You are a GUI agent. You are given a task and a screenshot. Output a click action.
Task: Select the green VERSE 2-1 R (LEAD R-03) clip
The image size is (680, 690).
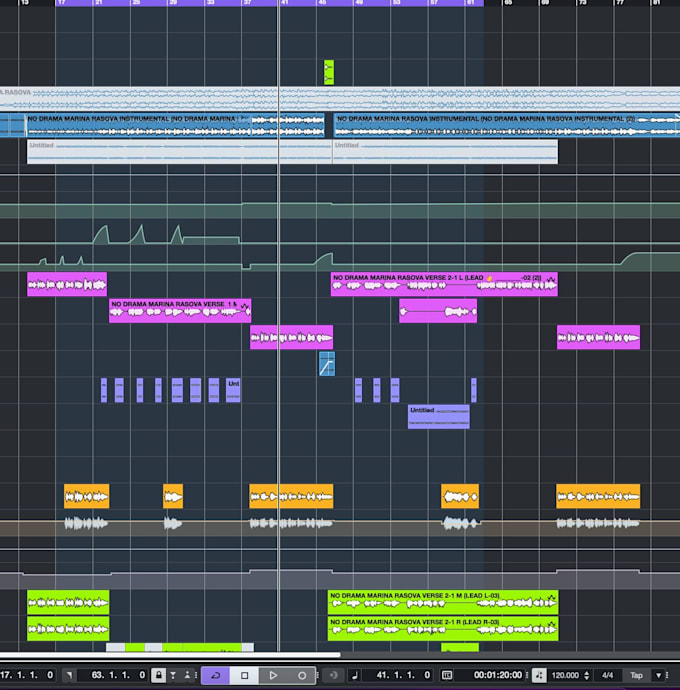pyautogui.click(x=443, y=629)
